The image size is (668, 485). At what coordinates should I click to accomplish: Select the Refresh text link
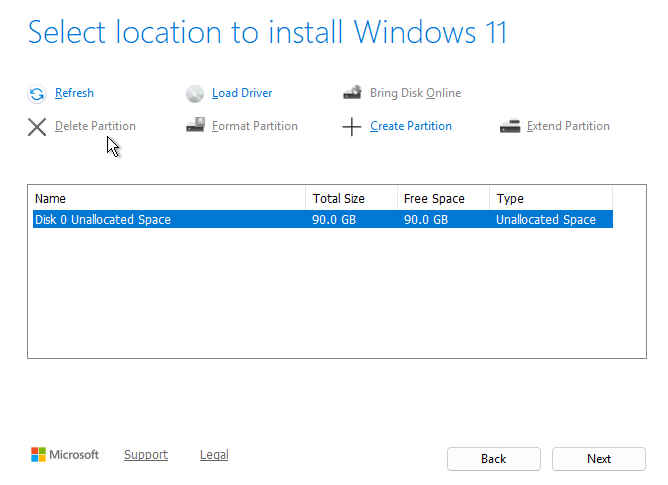(x=74, y=93)
